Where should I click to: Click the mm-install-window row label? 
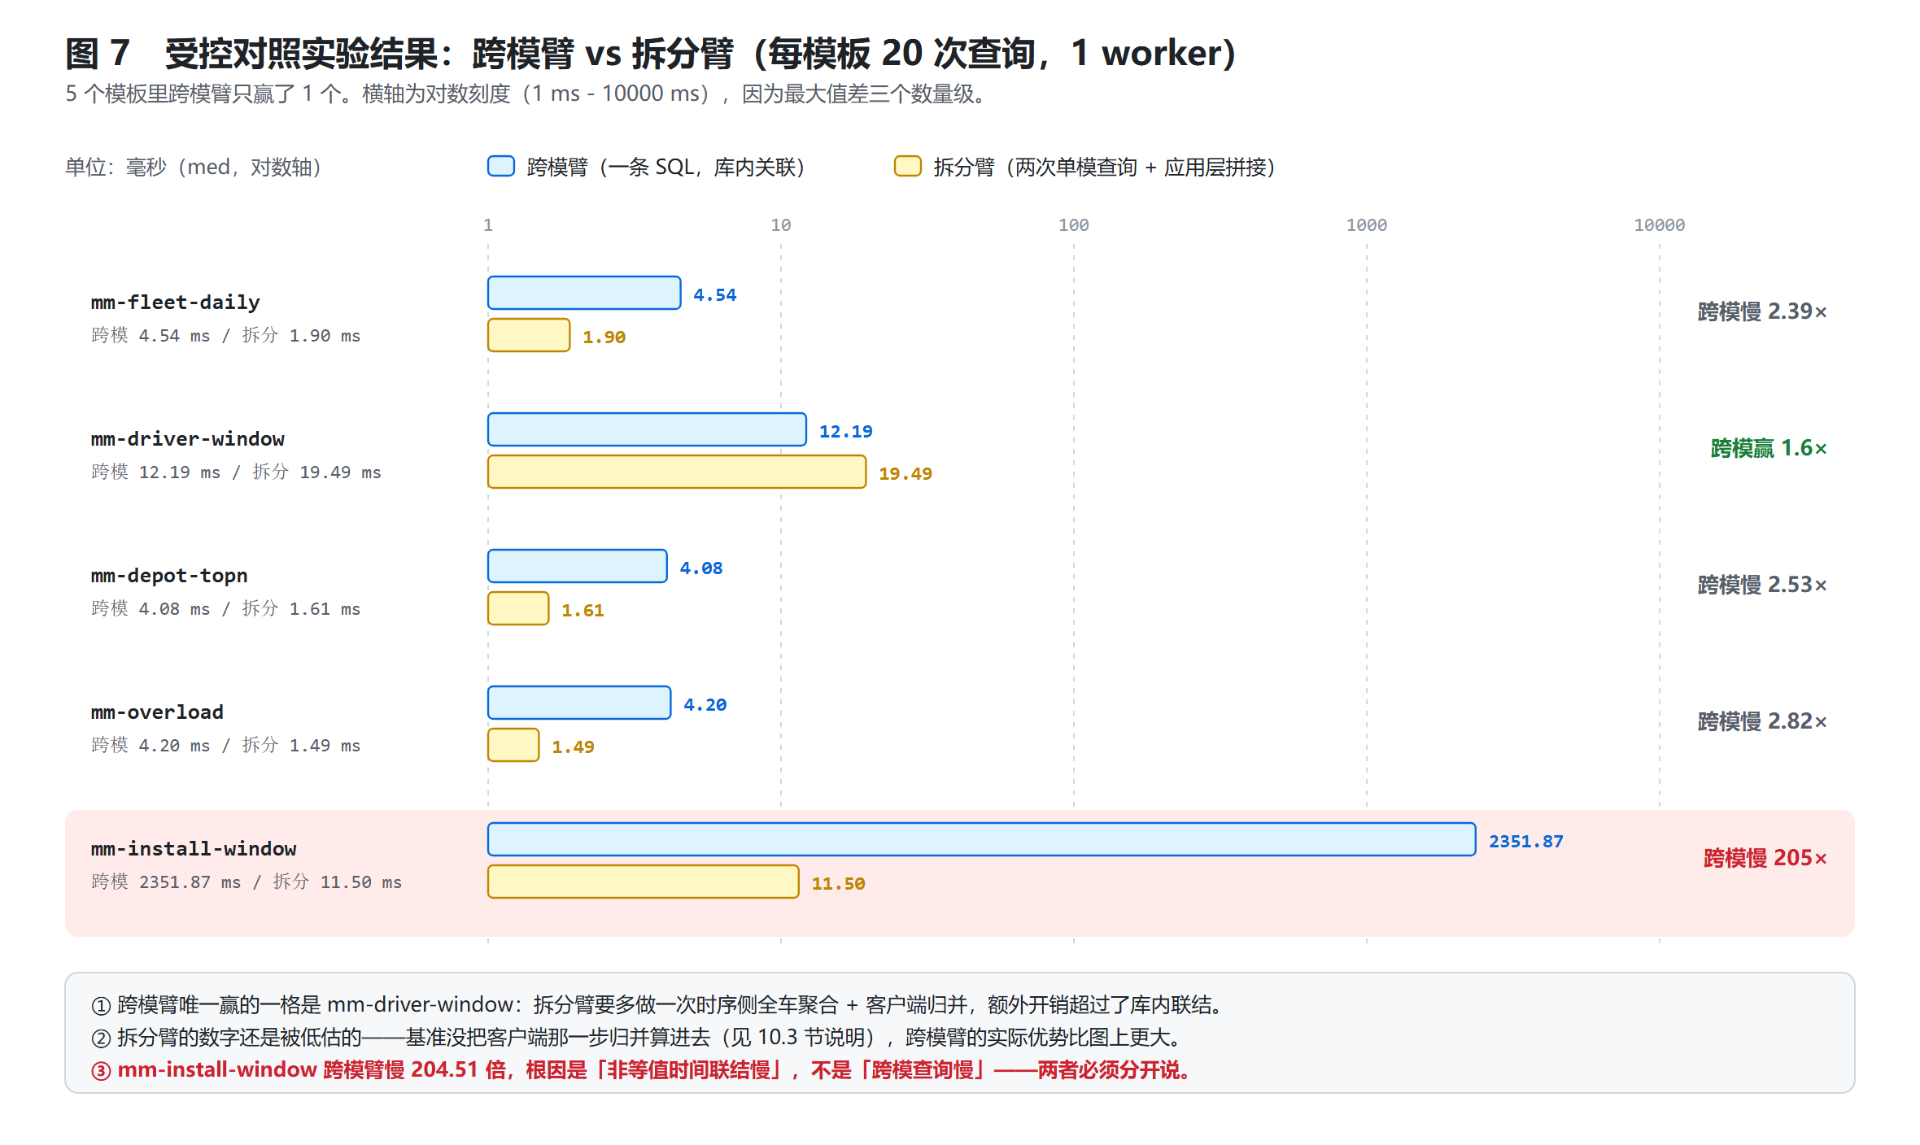193,849
